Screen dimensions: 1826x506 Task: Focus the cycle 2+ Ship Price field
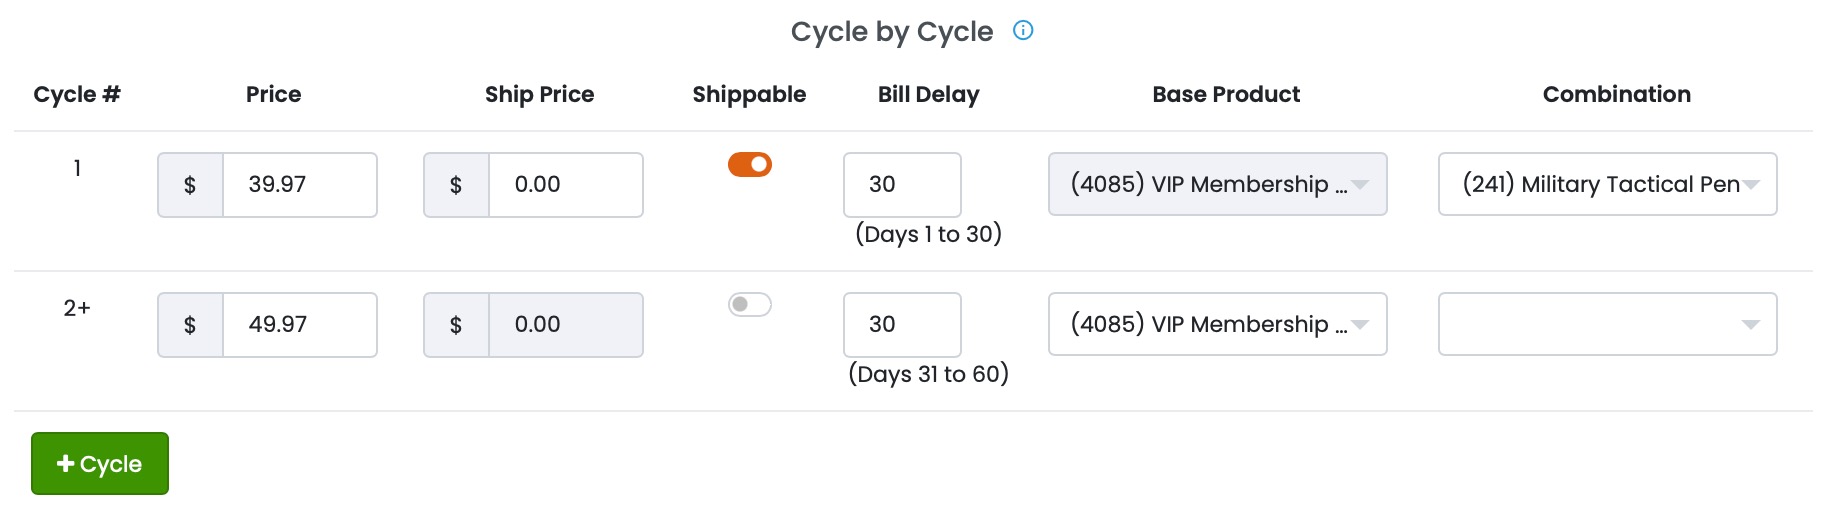(x=565, y=325)
